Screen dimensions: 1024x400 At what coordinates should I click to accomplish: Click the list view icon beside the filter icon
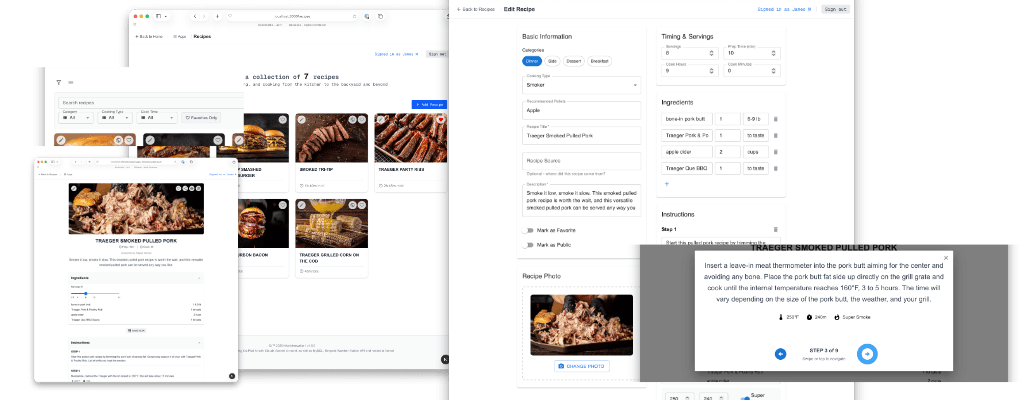(x=71, y=82)
